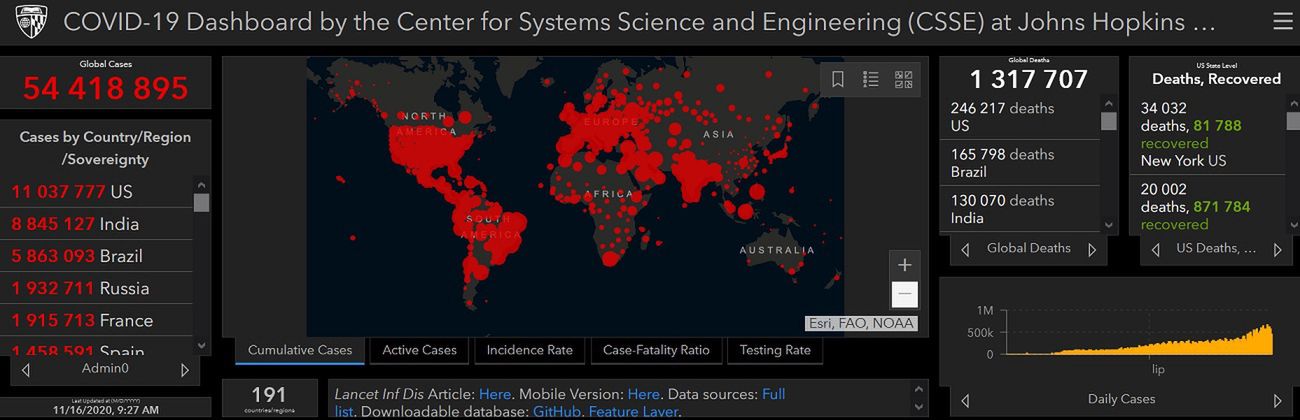Viewport: 1300px width, 420px height.
Task: Click India entry with 130 070 deaths
Action: (x=1019, y=209)
